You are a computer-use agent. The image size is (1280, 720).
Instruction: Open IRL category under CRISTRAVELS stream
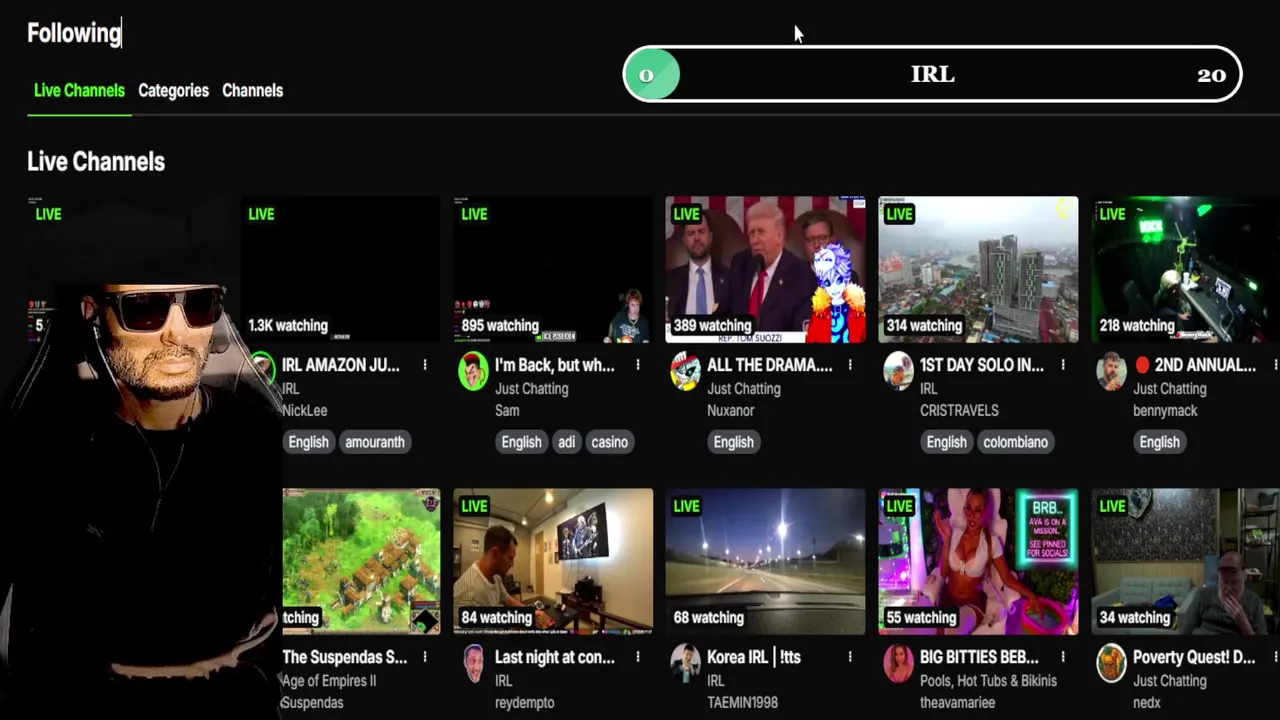click(929, 389)
